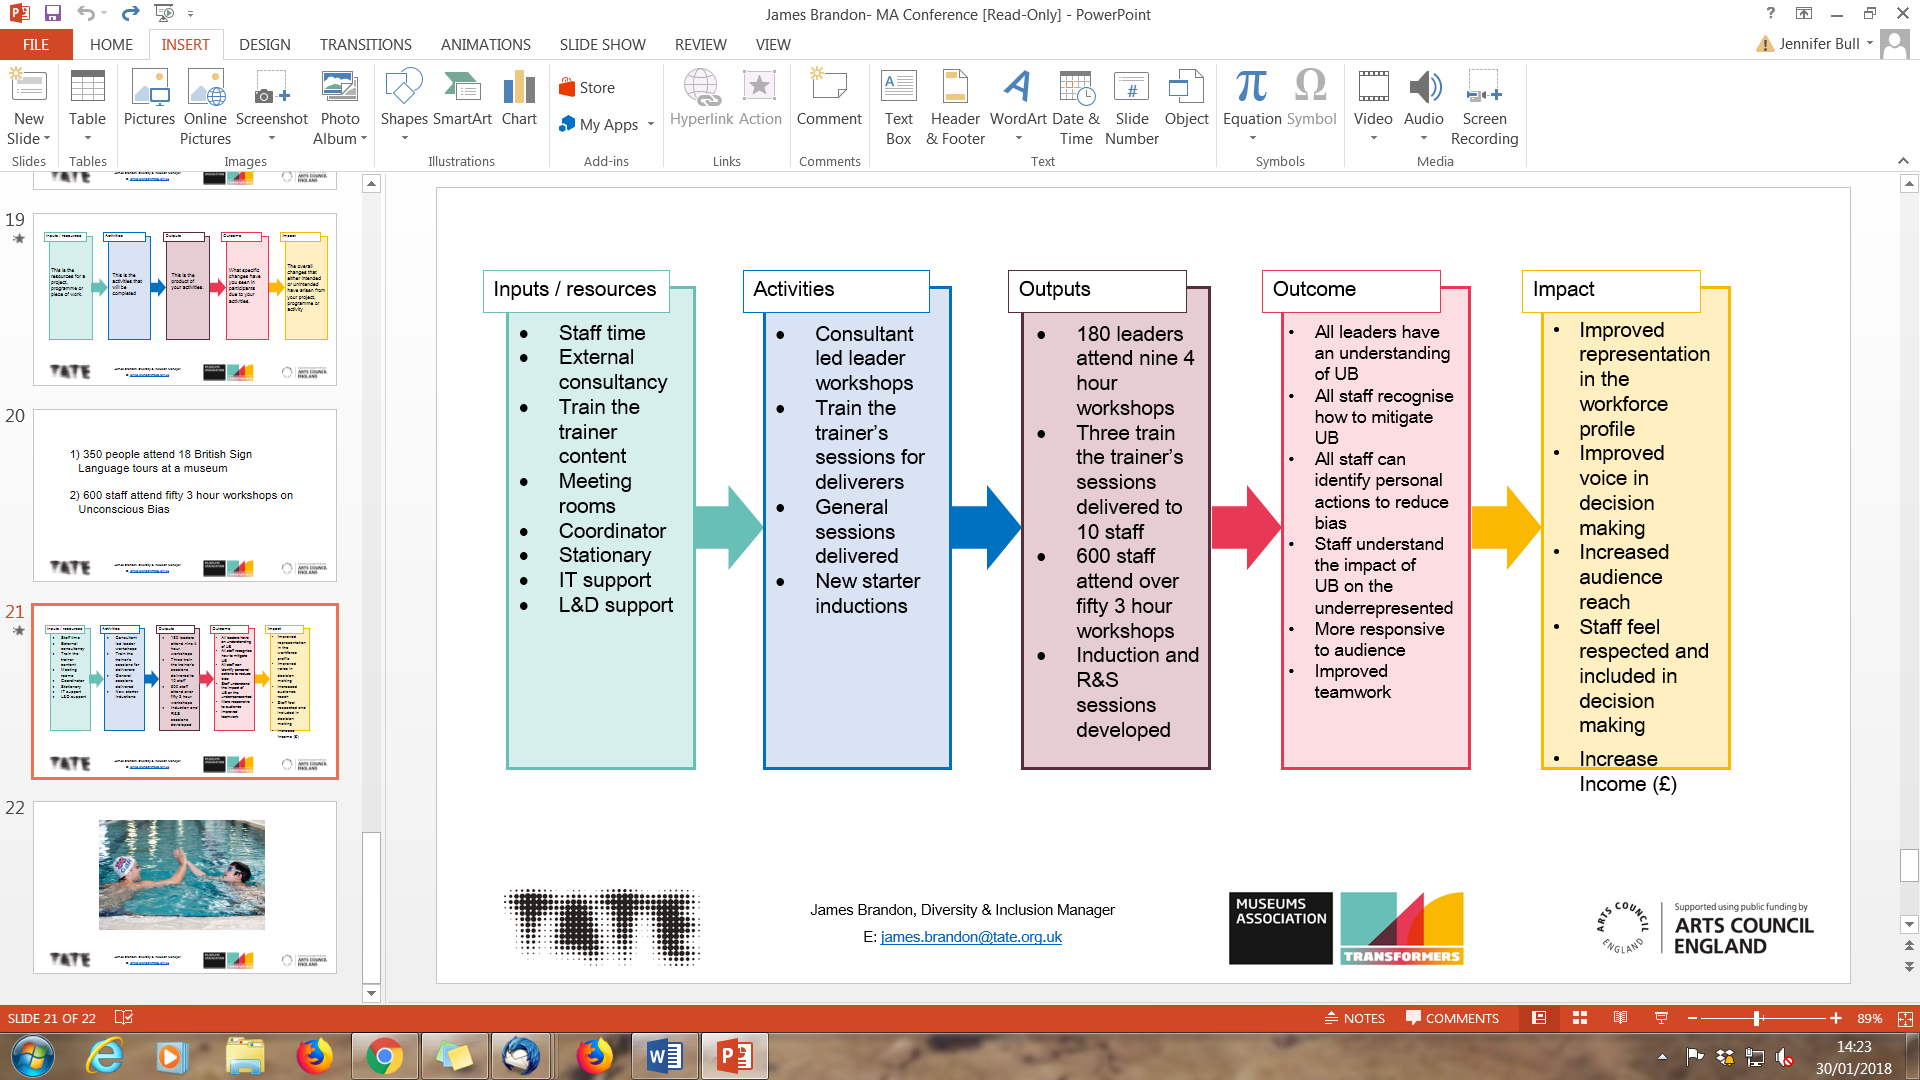Insert Date & Time
Viewport: 1920px width, 1080px height.
(x=1076, y=107)
